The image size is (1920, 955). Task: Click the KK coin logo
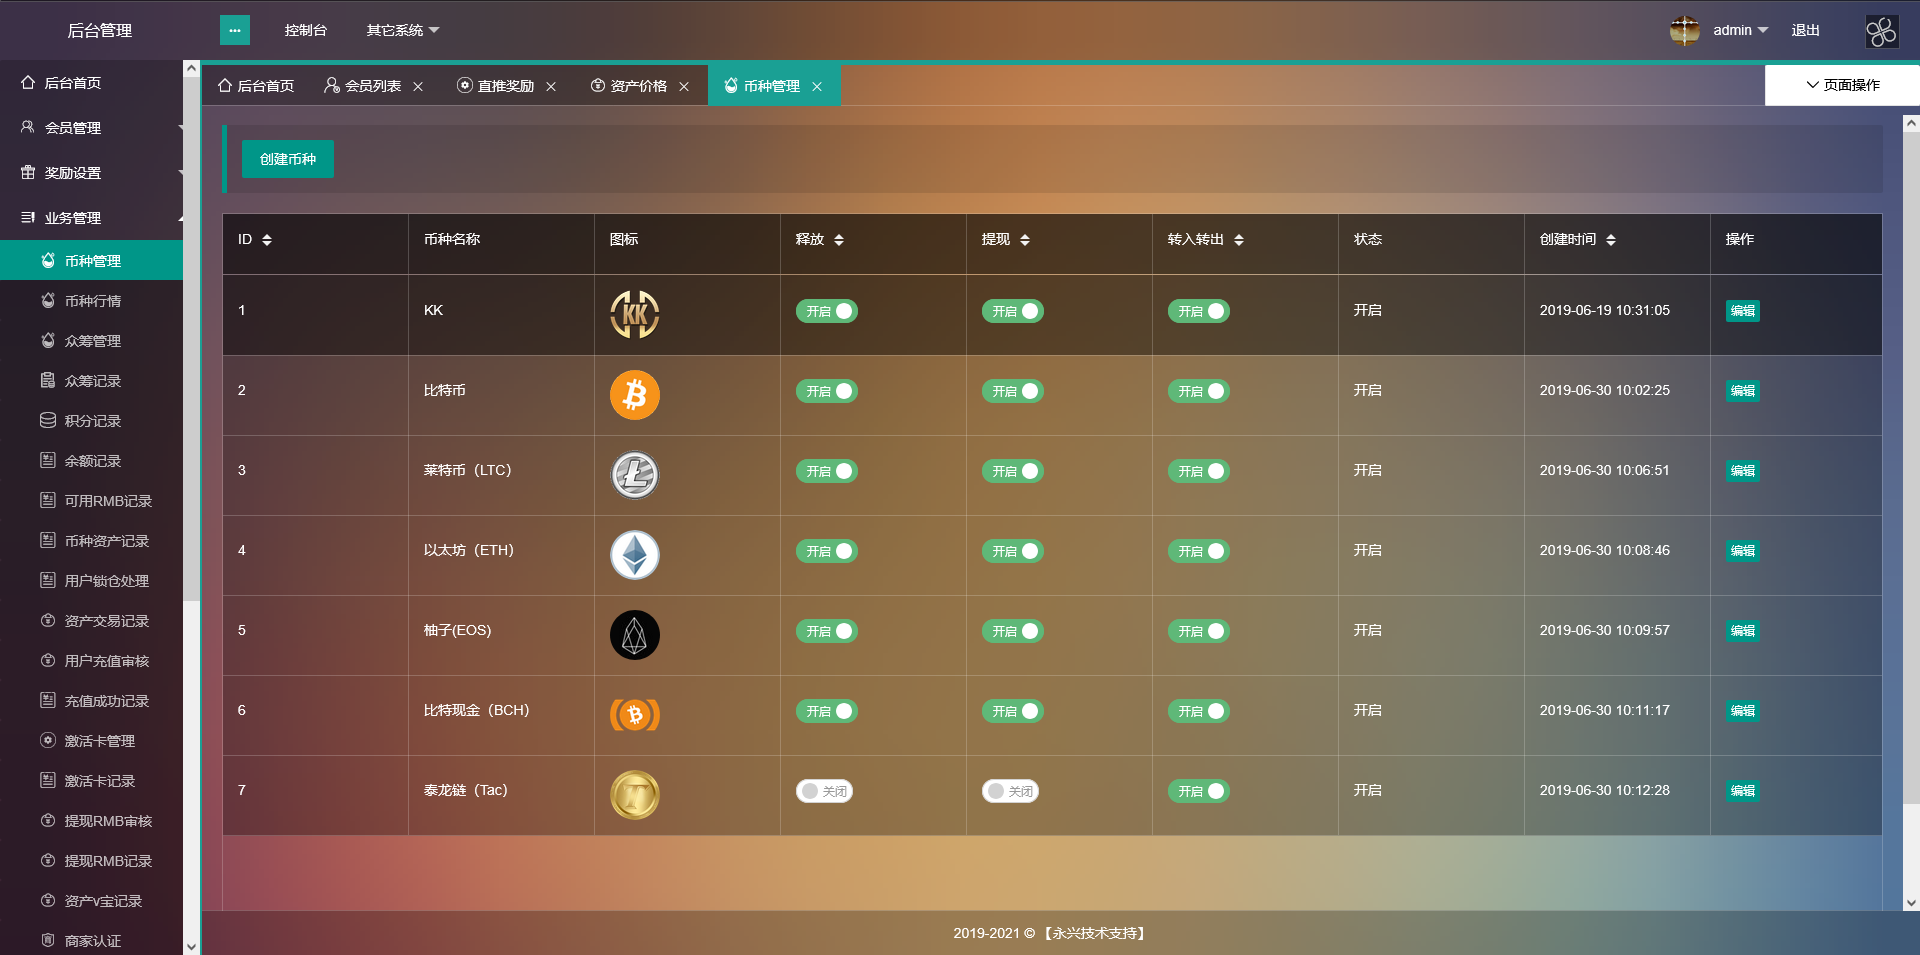pos(634,314)
